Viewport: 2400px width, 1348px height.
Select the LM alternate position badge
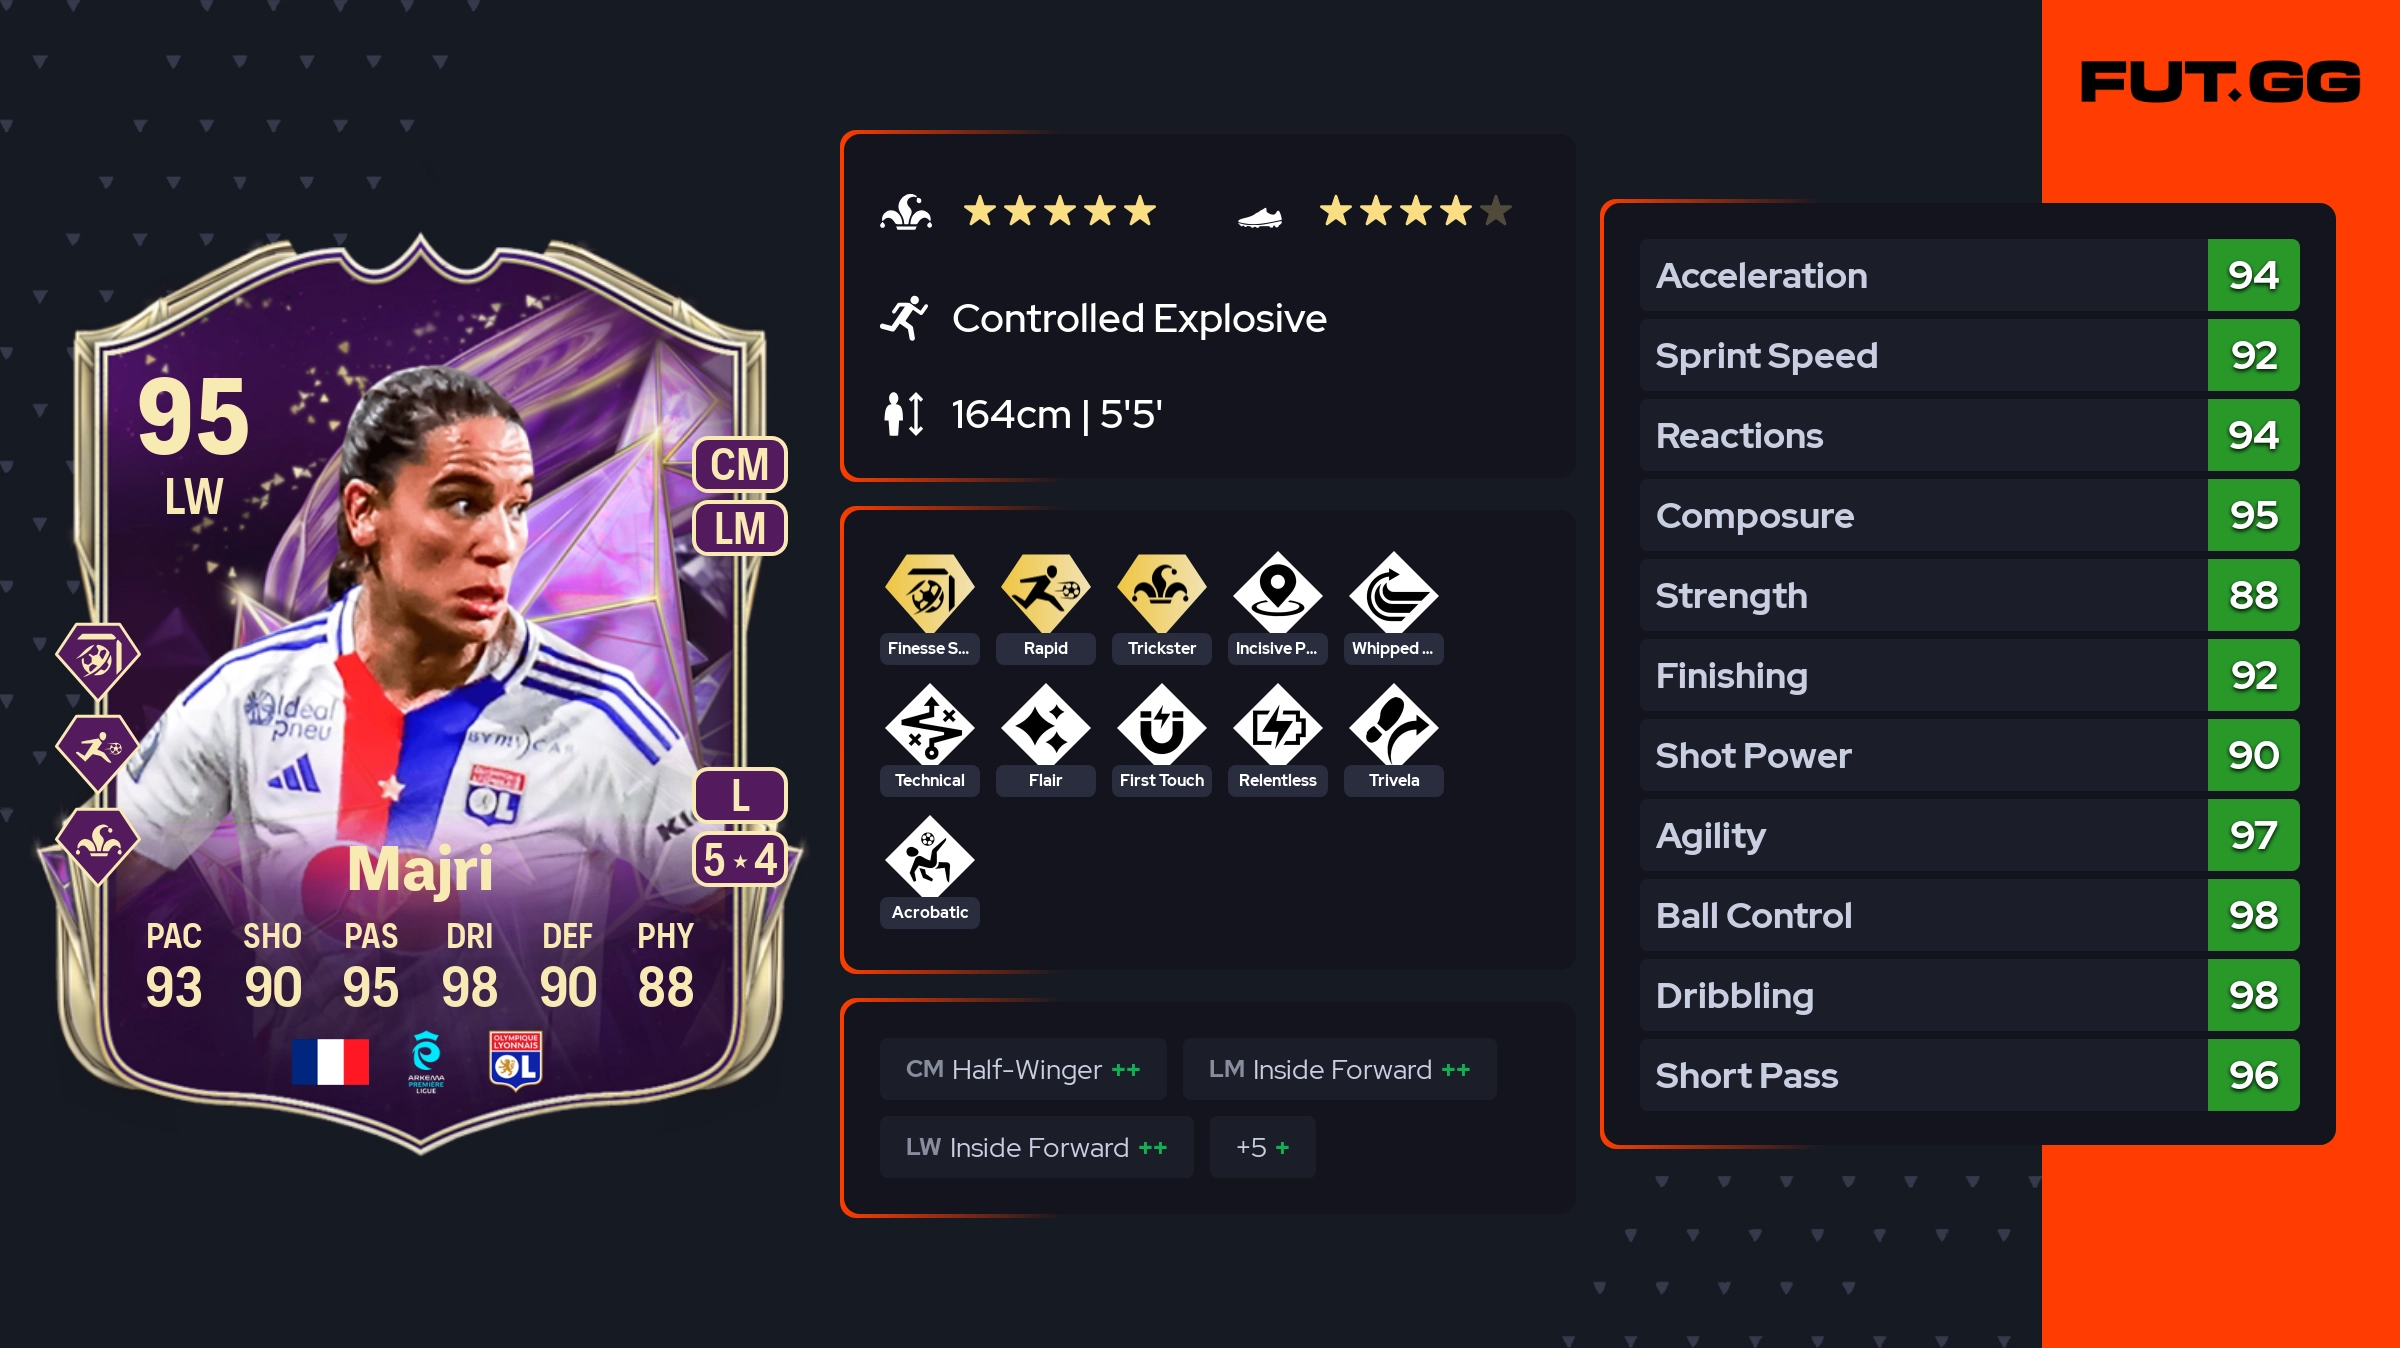740,528
